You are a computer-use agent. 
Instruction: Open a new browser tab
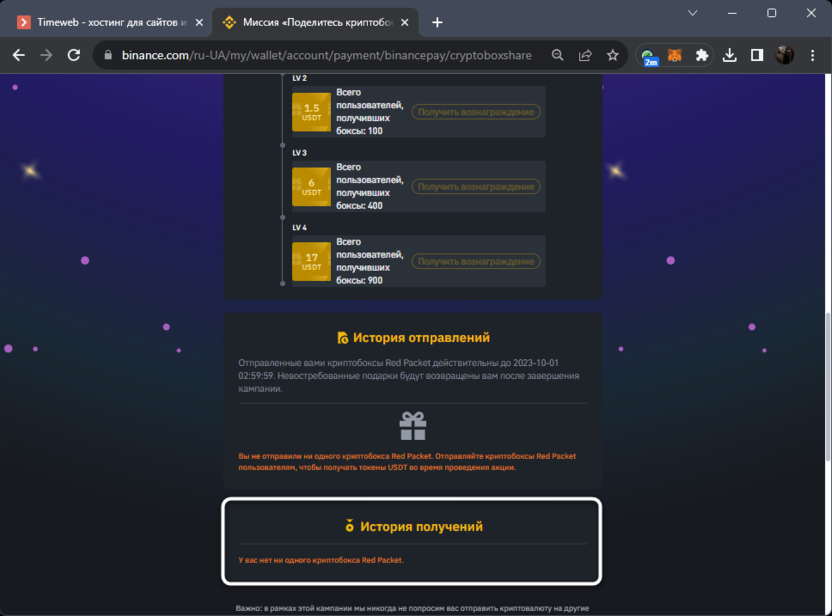pyautogui.click(x=437, y=22)
